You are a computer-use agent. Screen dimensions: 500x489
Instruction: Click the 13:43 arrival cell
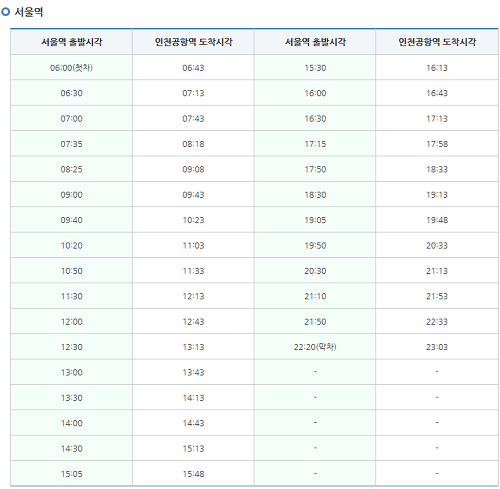[193, 372]
